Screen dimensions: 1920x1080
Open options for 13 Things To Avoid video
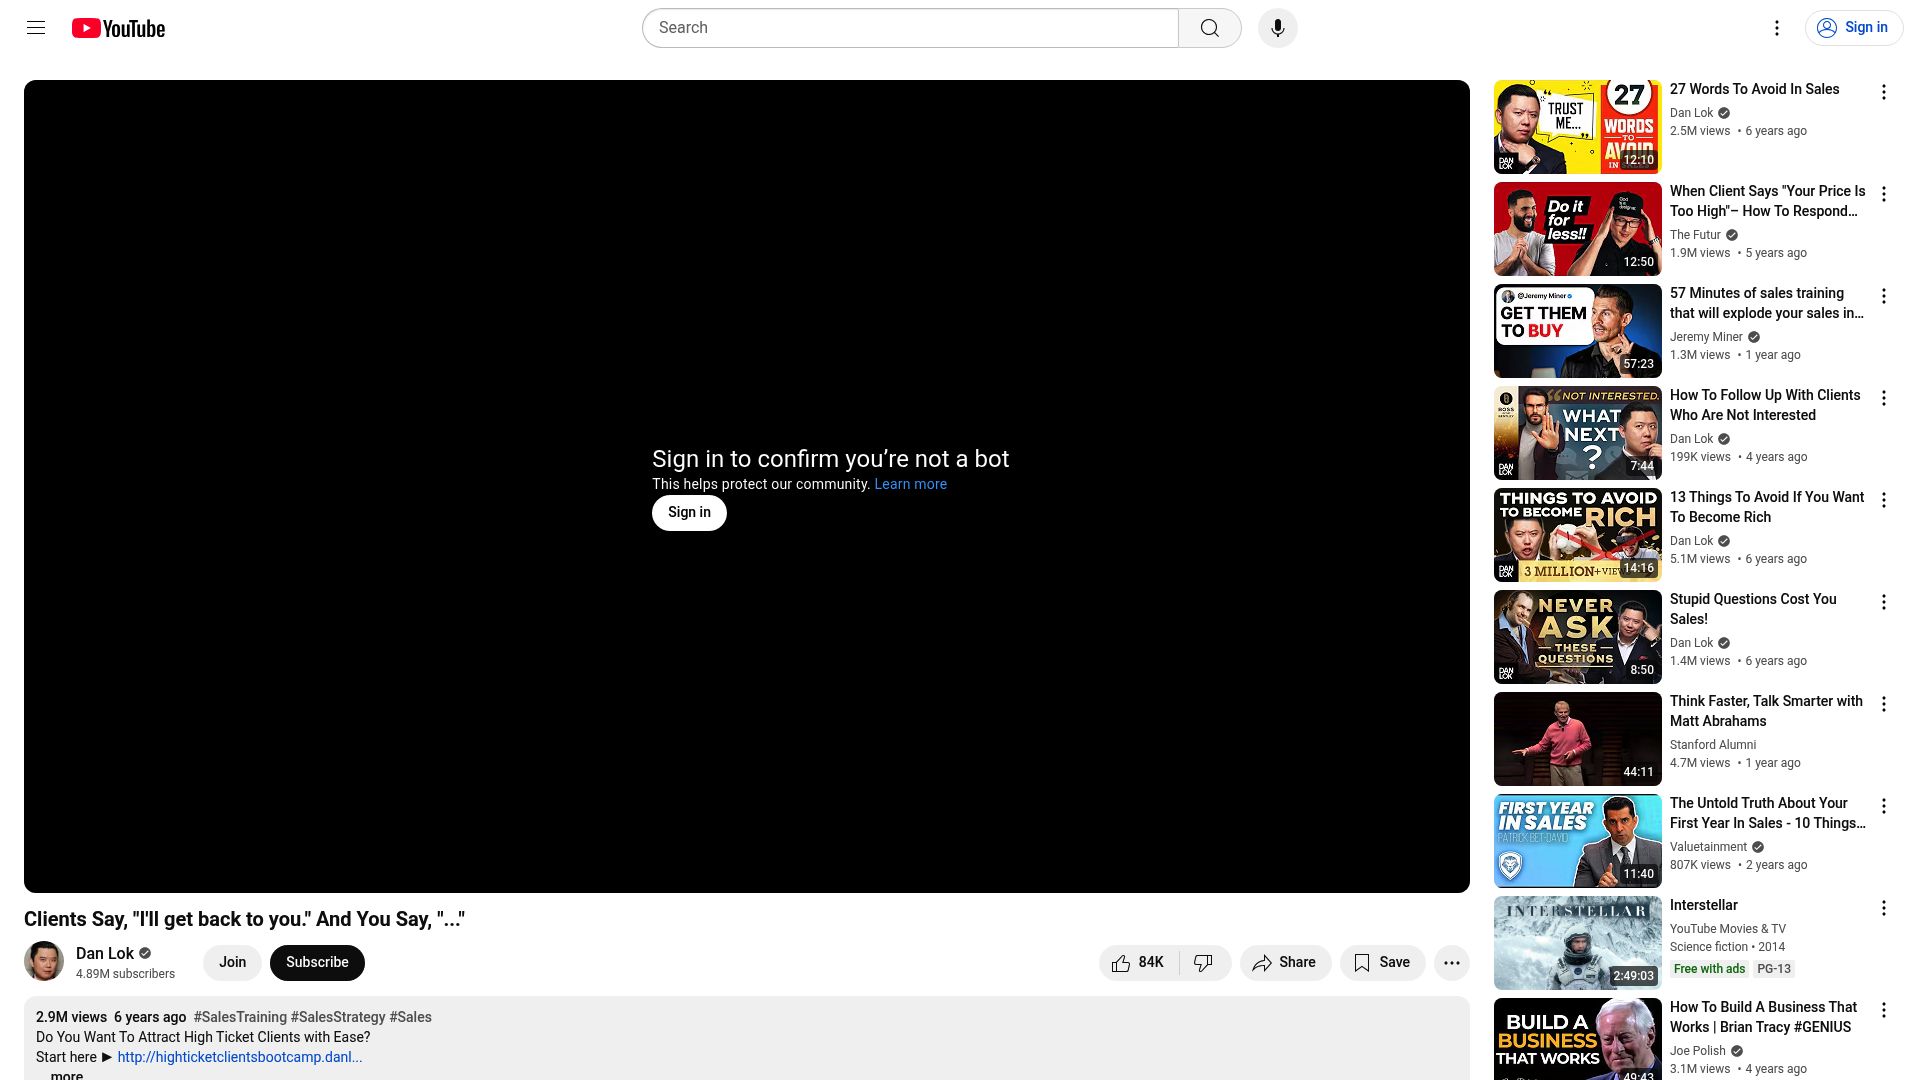tap(1883, 500)
